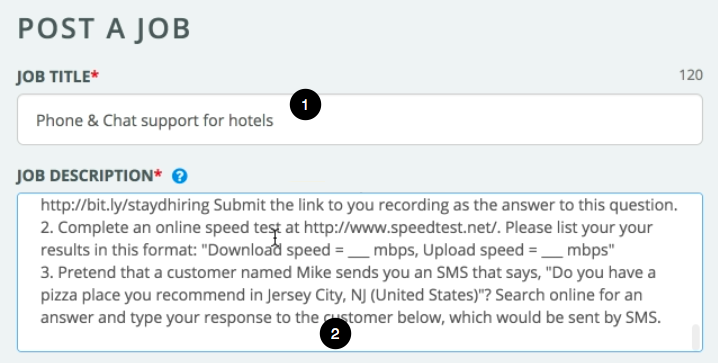This screenshot has height=363, width=718.
Task: Click the blue help icon beside Job Description
Action: [180, 176]
